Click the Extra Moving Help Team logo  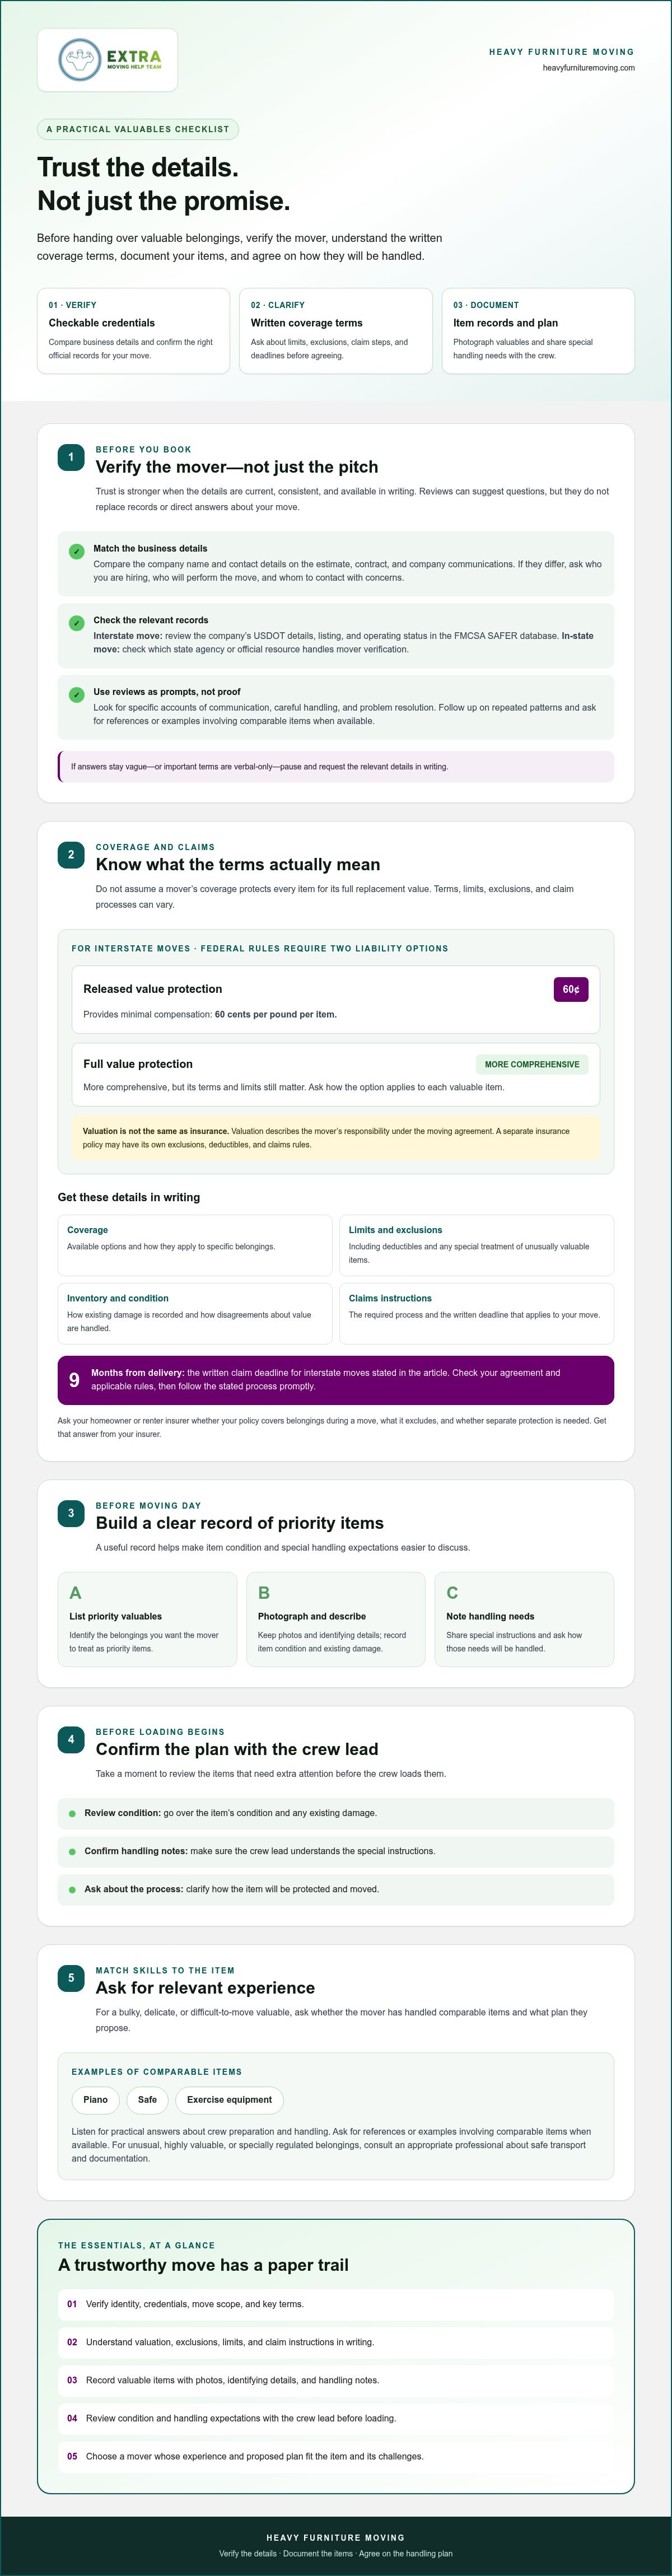[x=107, y=60]
